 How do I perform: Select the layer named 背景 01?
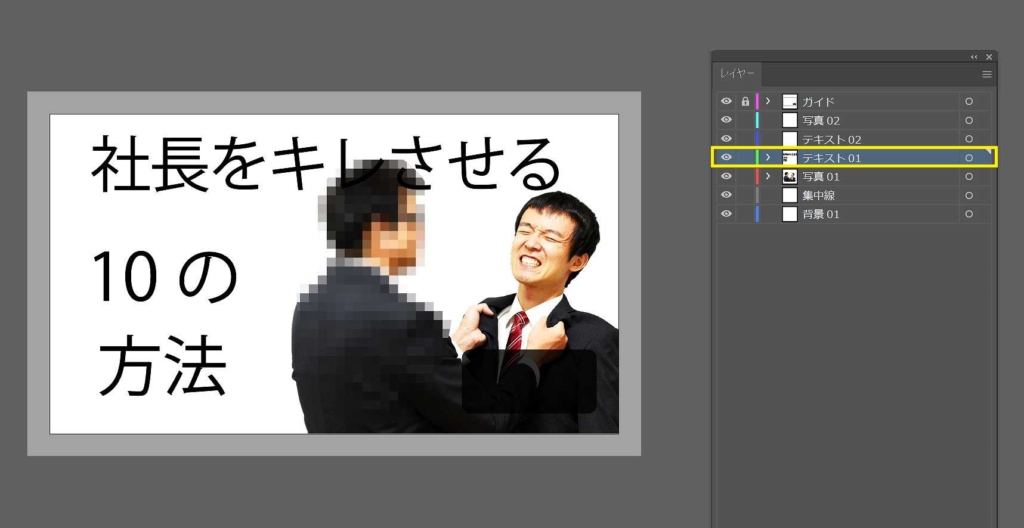coord(821,214)
